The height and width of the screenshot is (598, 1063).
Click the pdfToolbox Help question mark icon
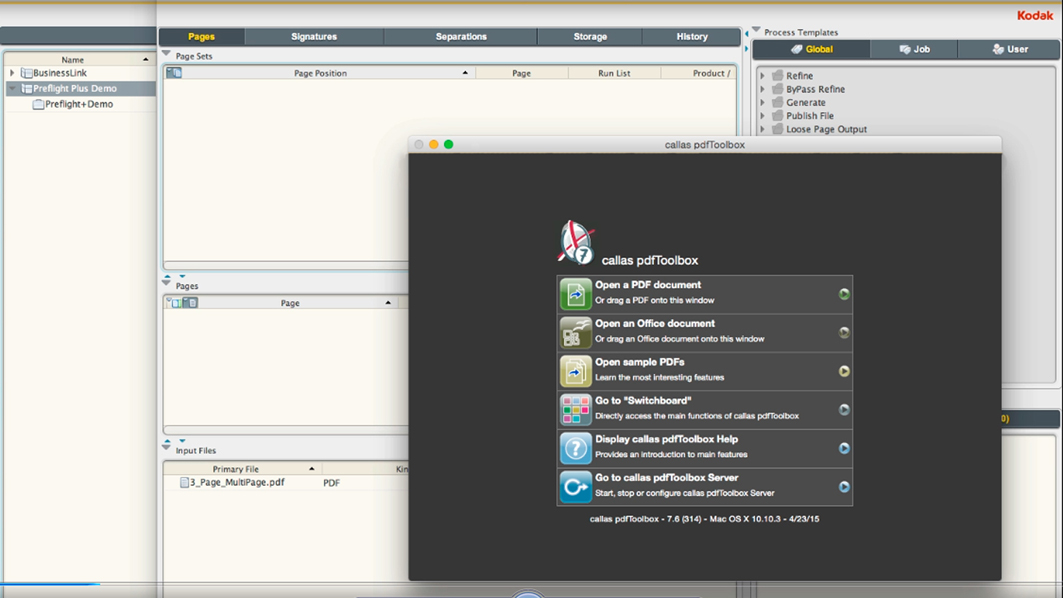click(x=575, y=448)
